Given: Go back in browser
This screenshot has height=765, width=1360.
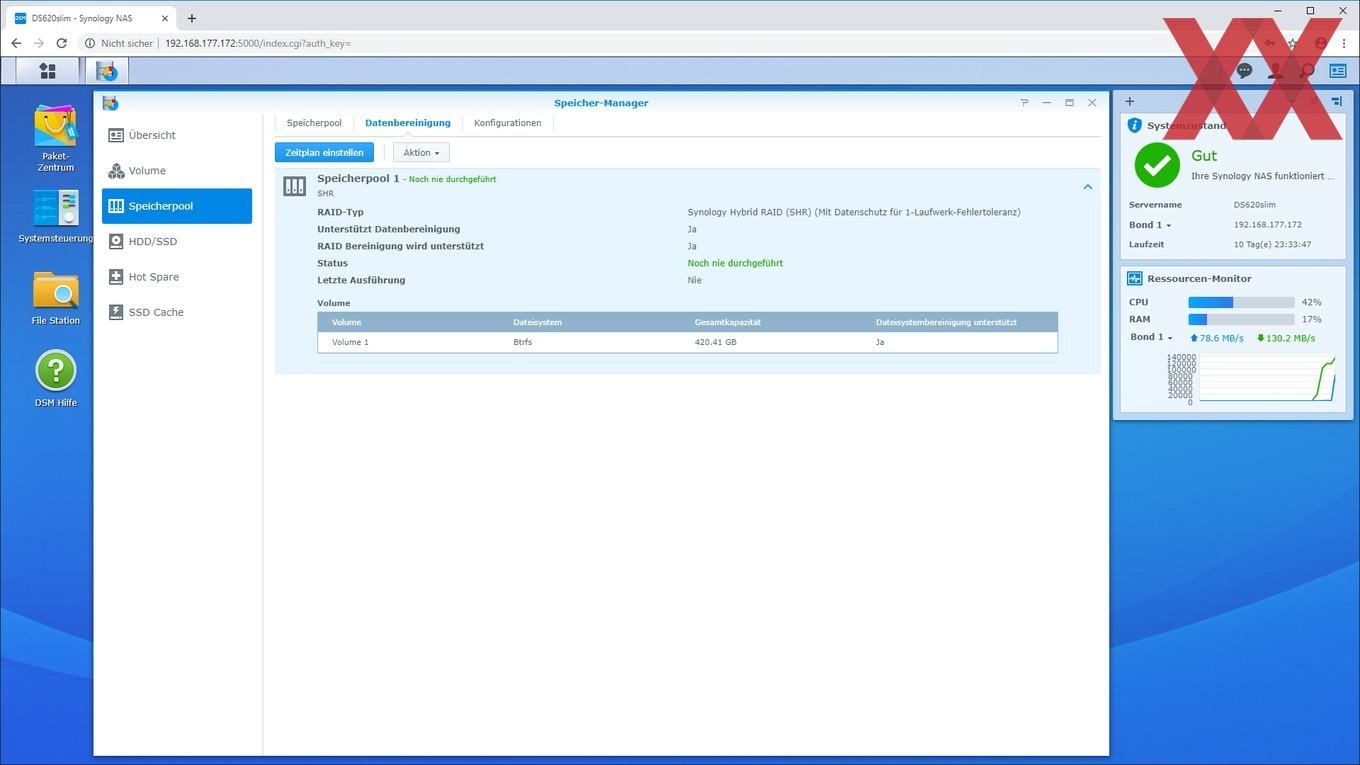Looking at the screenshot, I should coord(16,43).
